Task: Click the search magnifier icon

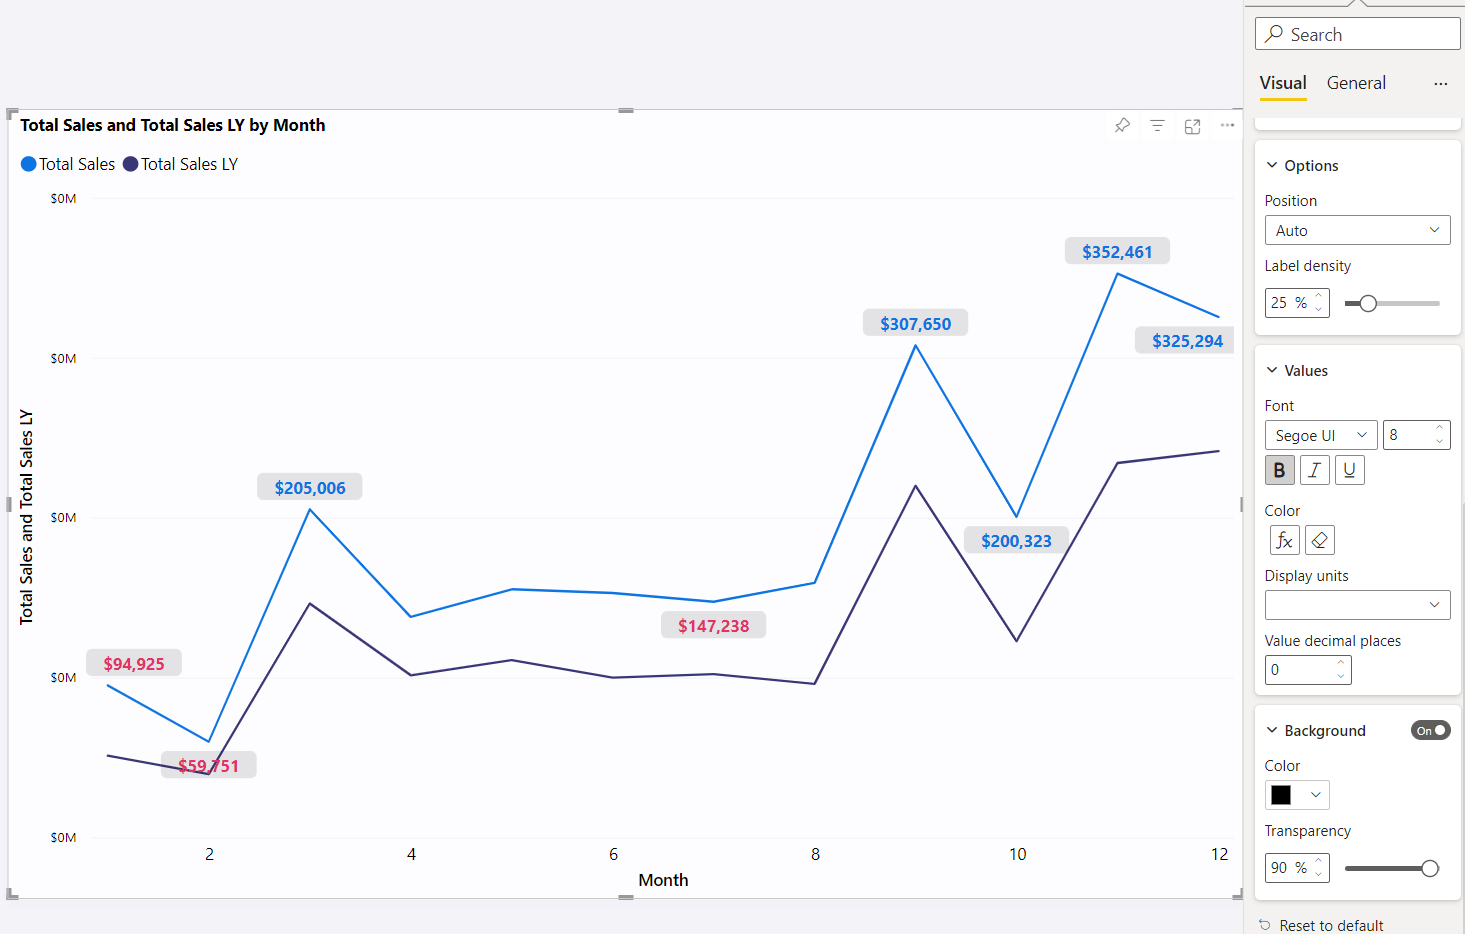Action: [x=1274, y=34]
